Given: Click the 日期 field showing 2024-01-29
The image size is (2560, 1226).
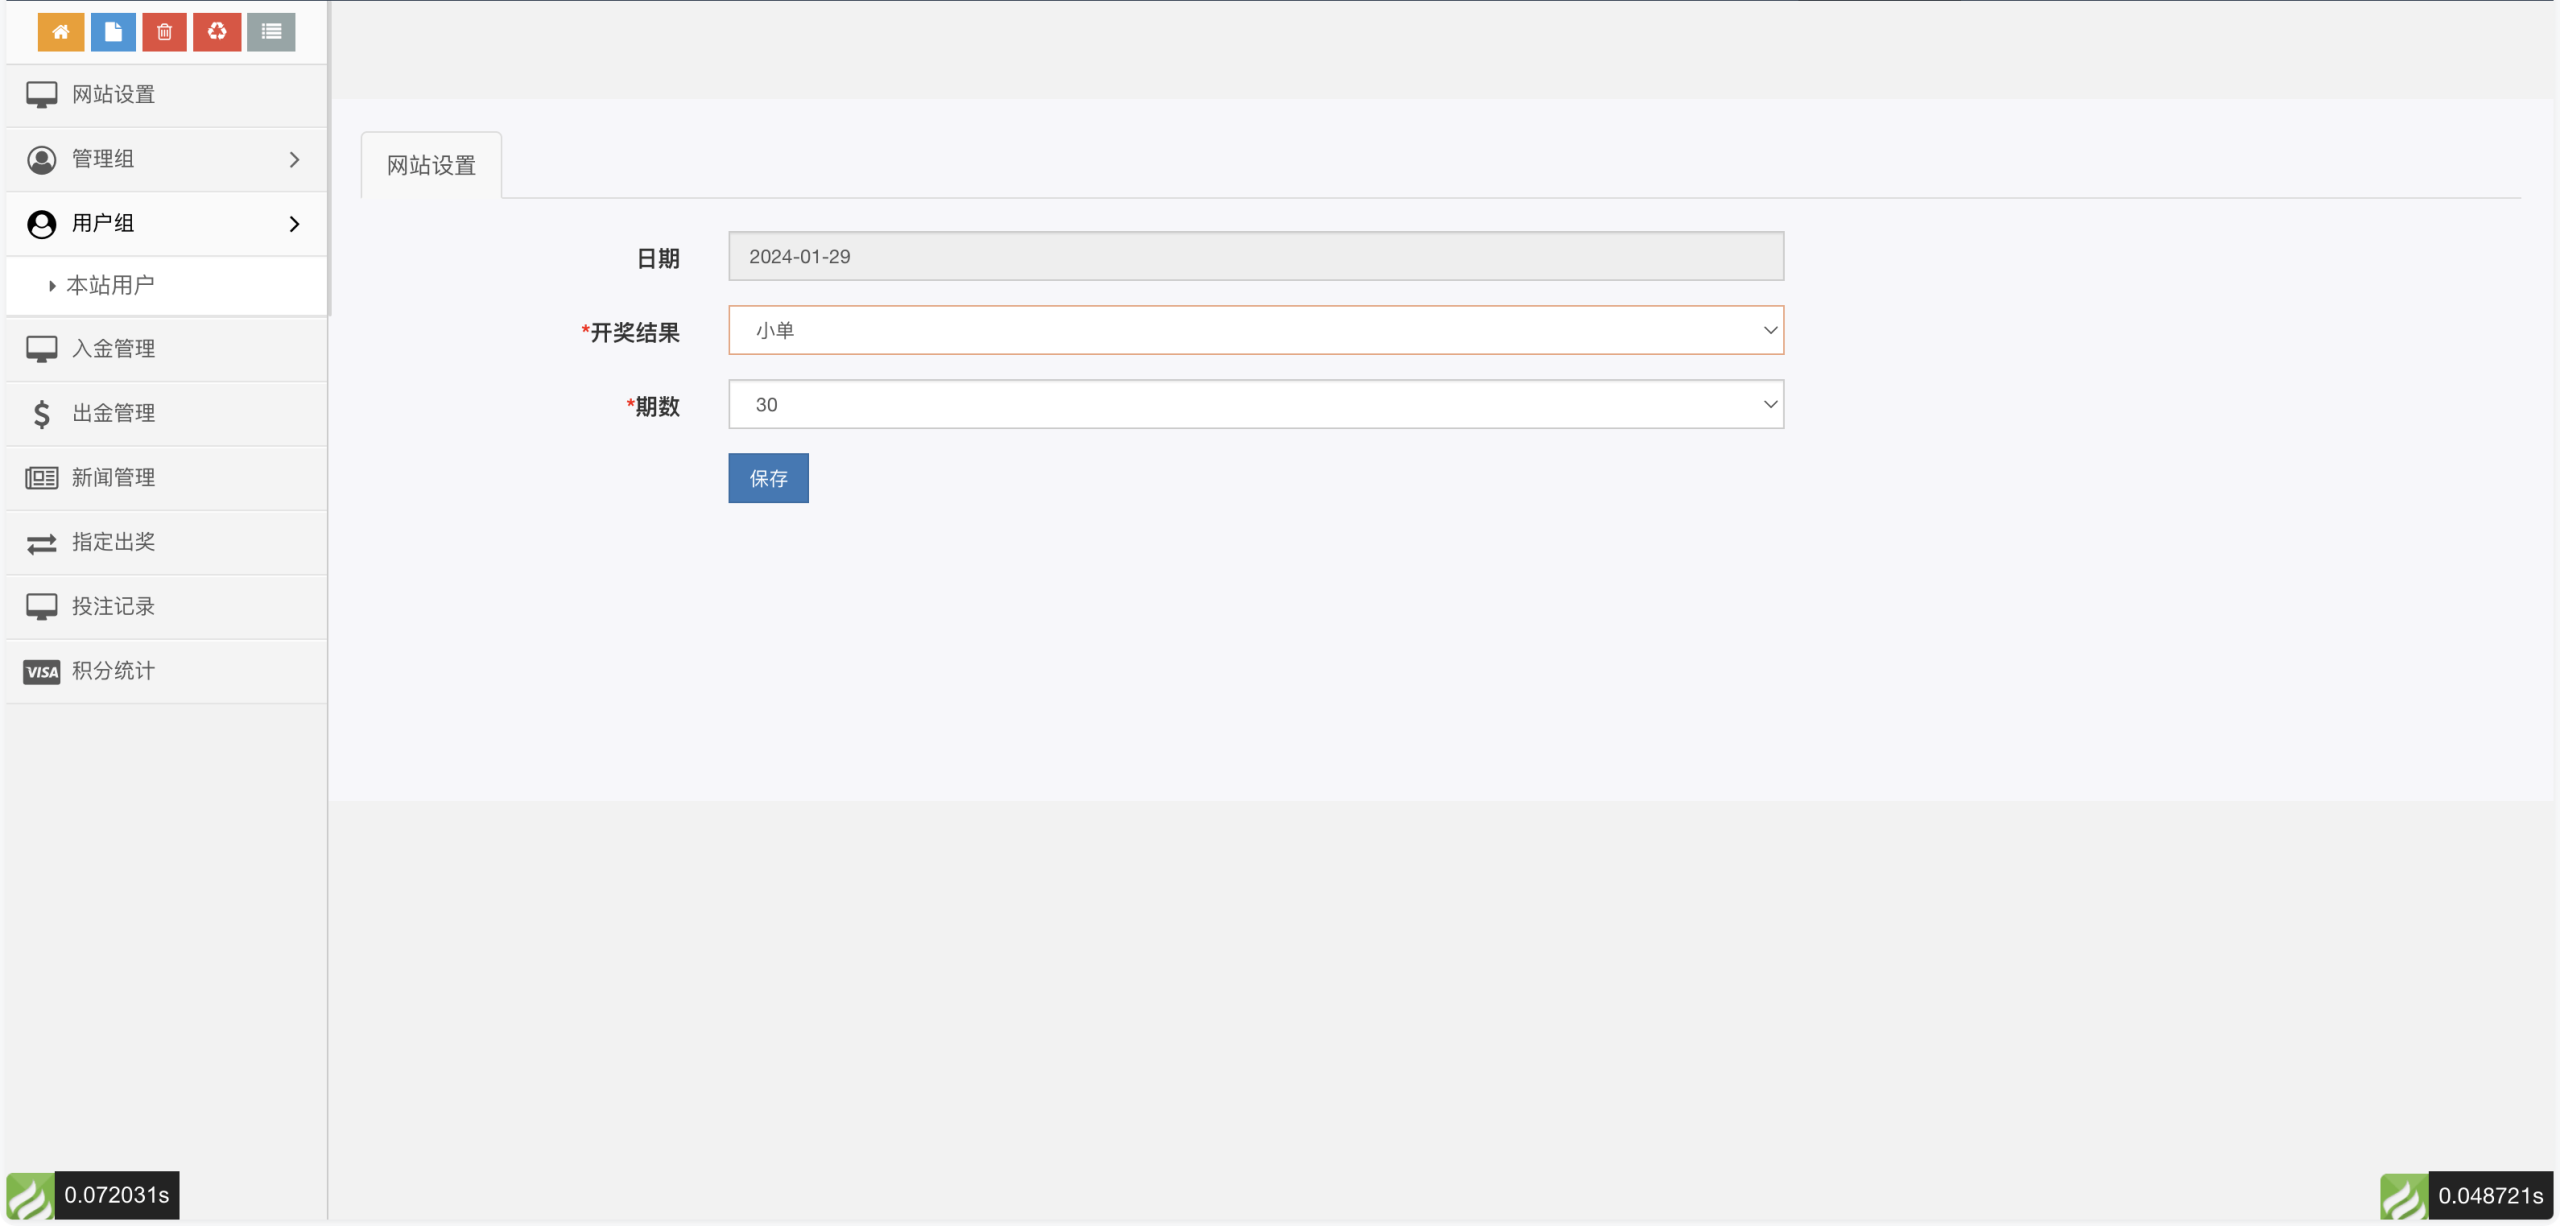Looking at the screenshot, I should coord(1255,256).
